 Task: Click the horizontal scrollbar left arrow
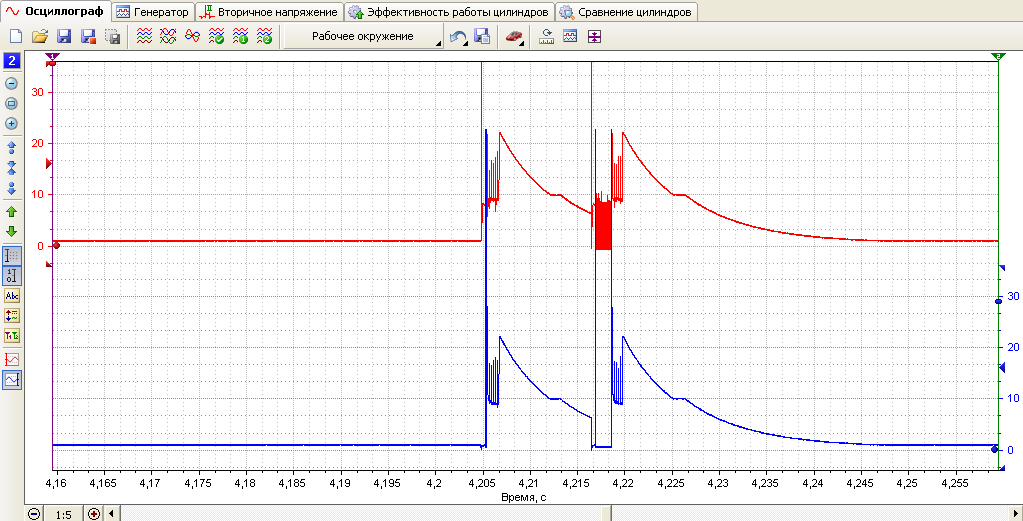point(110,514)
